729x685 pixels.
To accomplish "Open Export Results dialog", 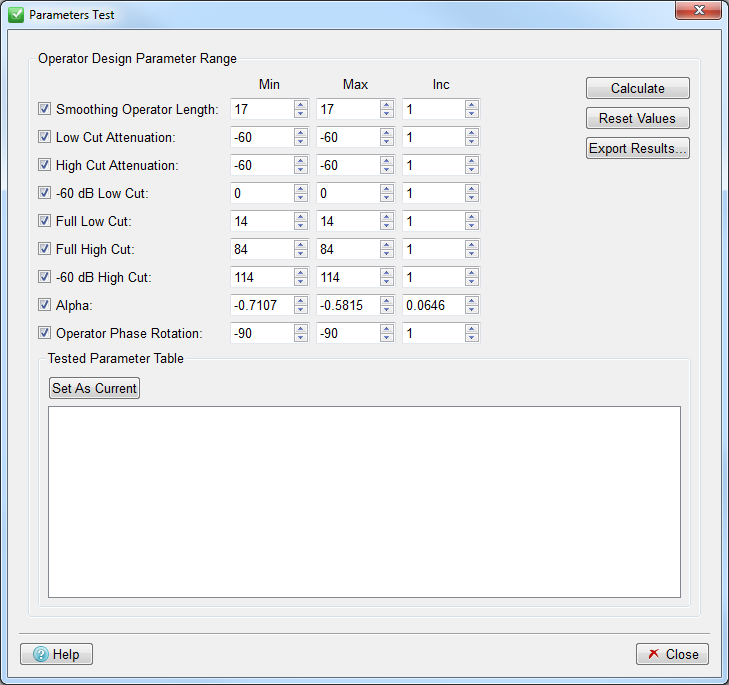I will tap(637, 148).
